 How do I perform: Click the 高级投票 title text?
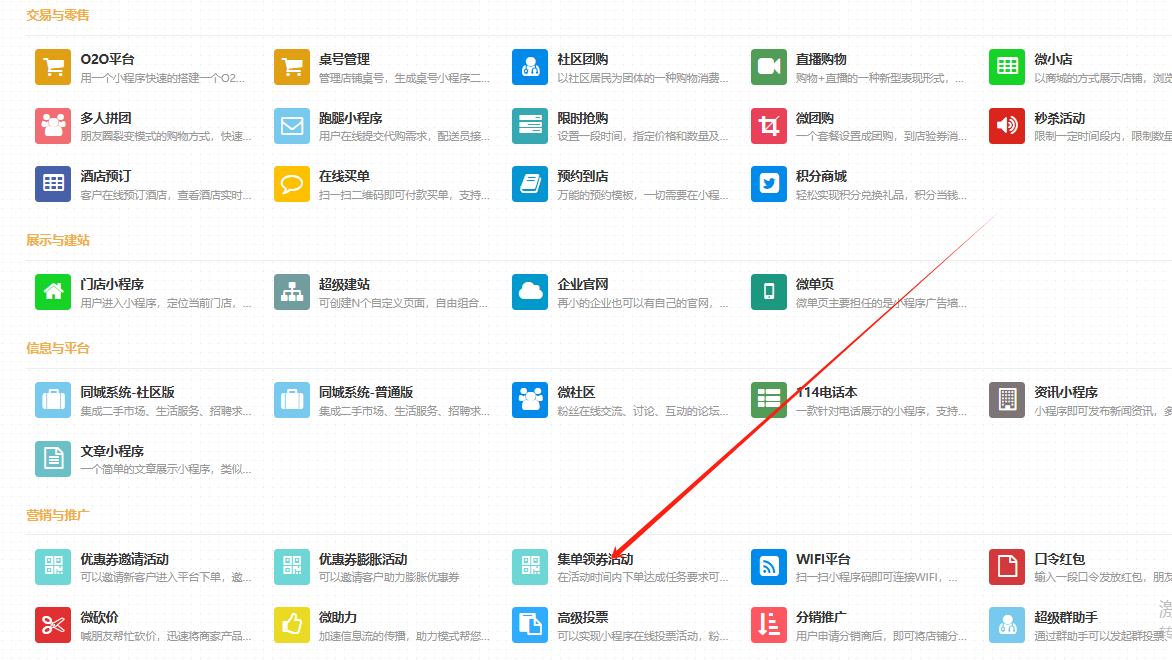[x=582, y=617]
